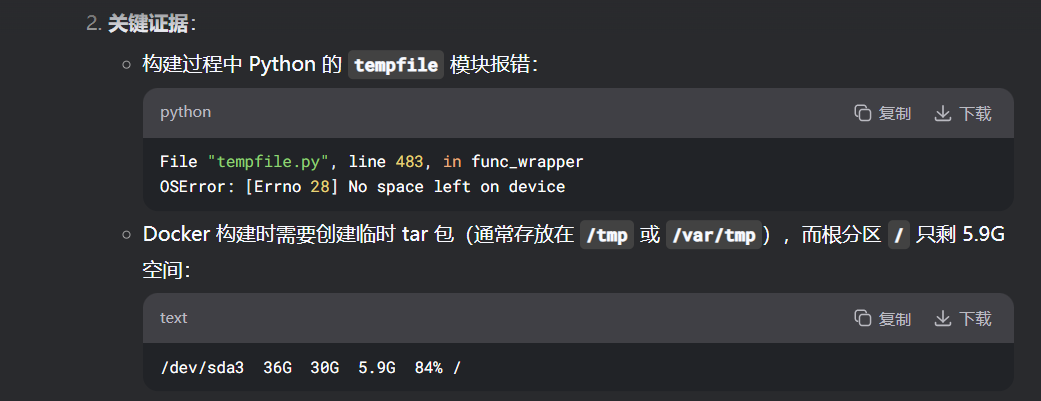The image size is (1041, 401).
Task: Click the python language label
Action: click(185, 112)
